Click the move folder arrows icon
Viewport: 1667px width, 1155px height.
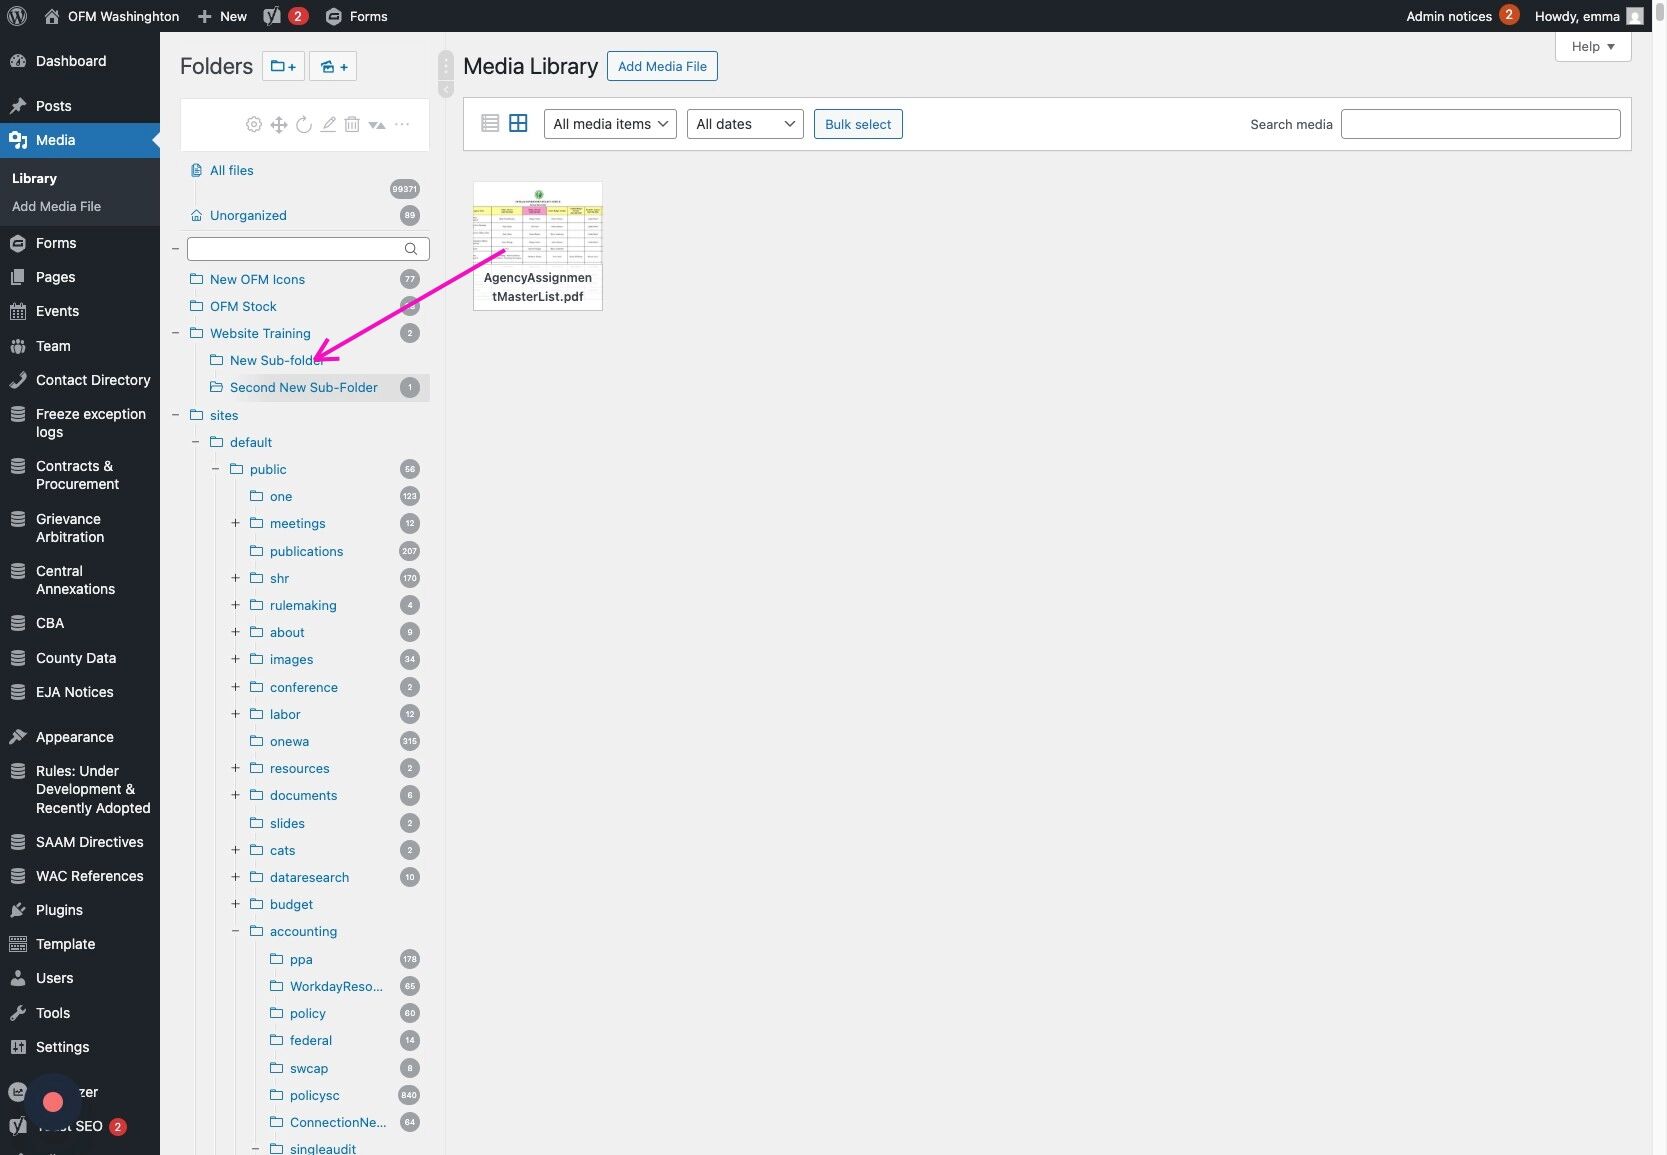279,125
